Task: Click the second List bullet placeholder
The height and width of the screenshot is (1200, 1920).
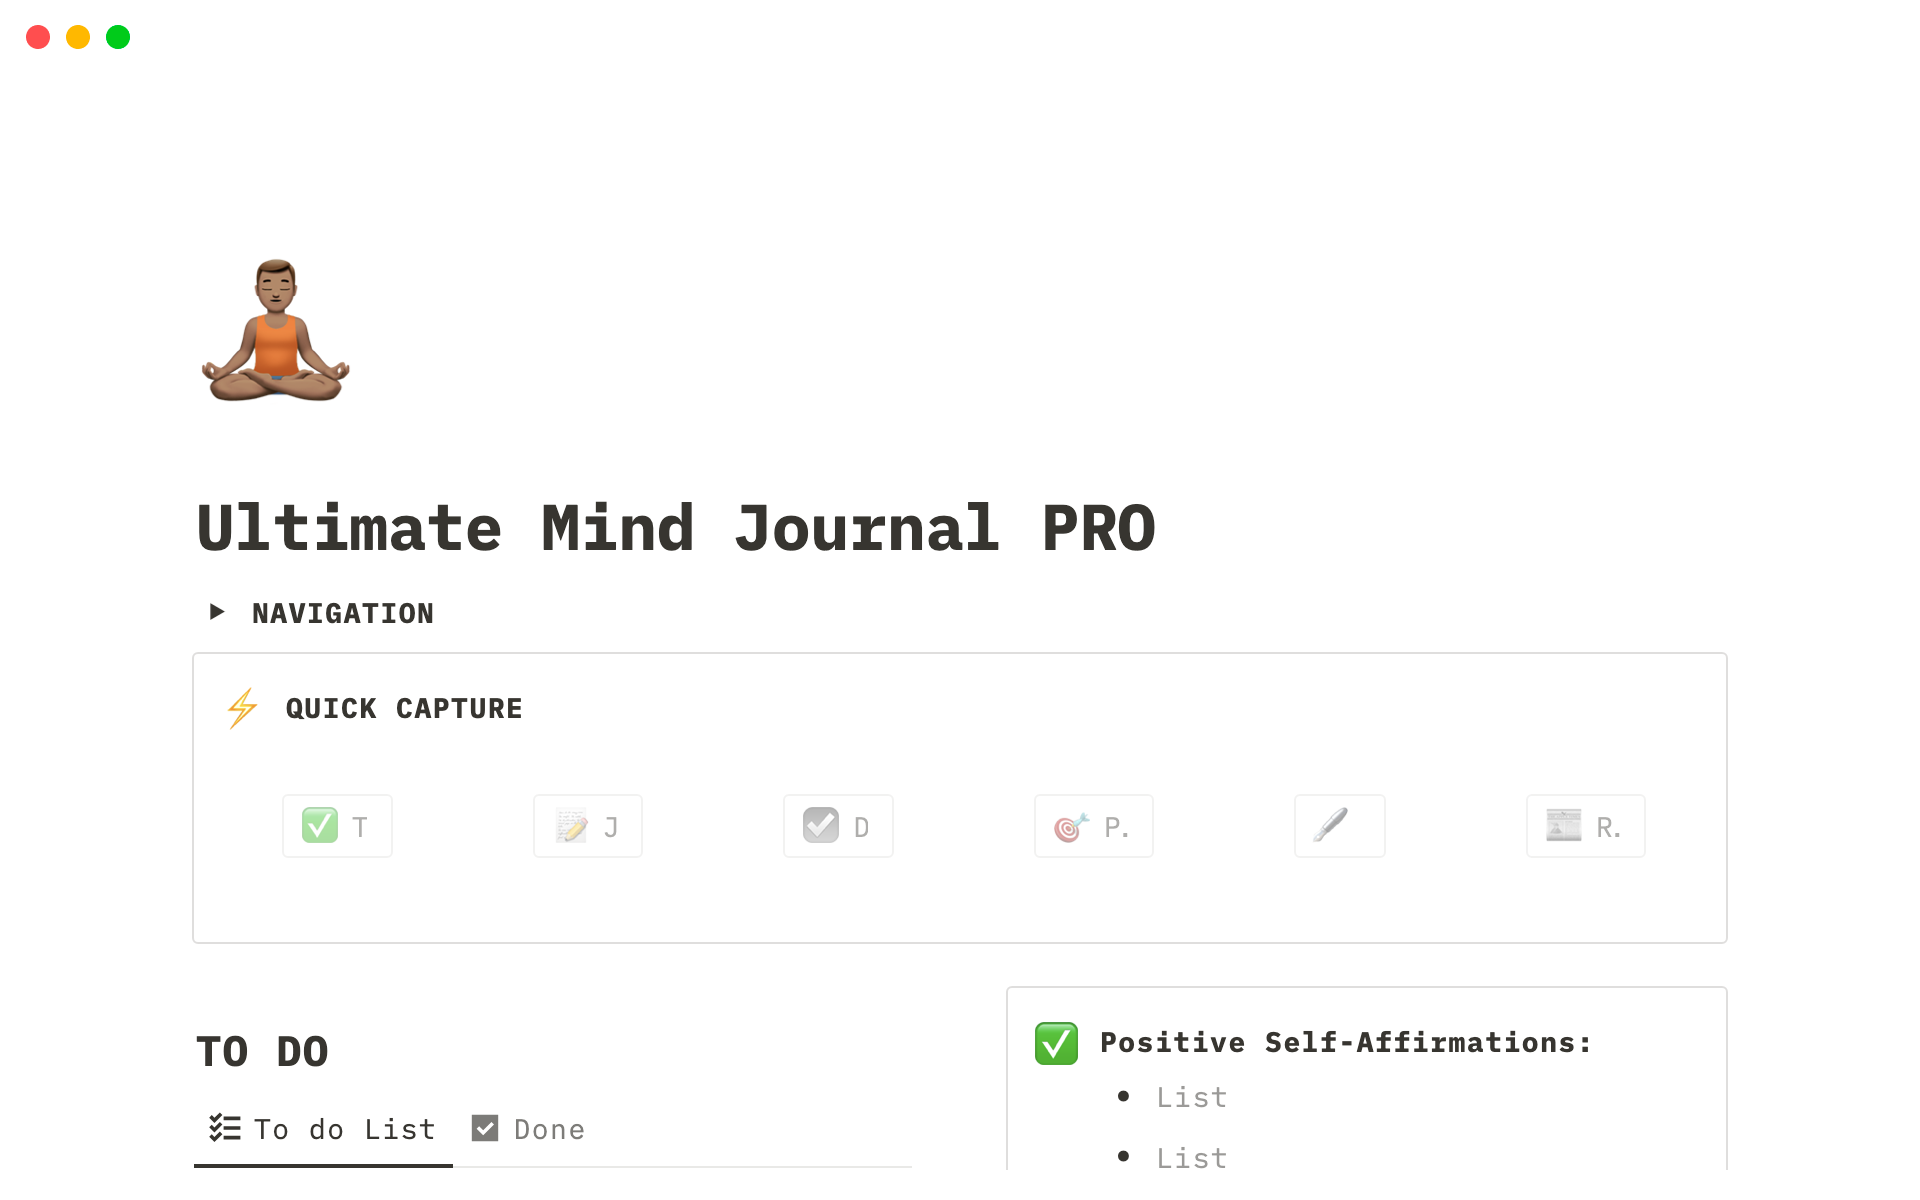Action: tap(1191, 1157)
